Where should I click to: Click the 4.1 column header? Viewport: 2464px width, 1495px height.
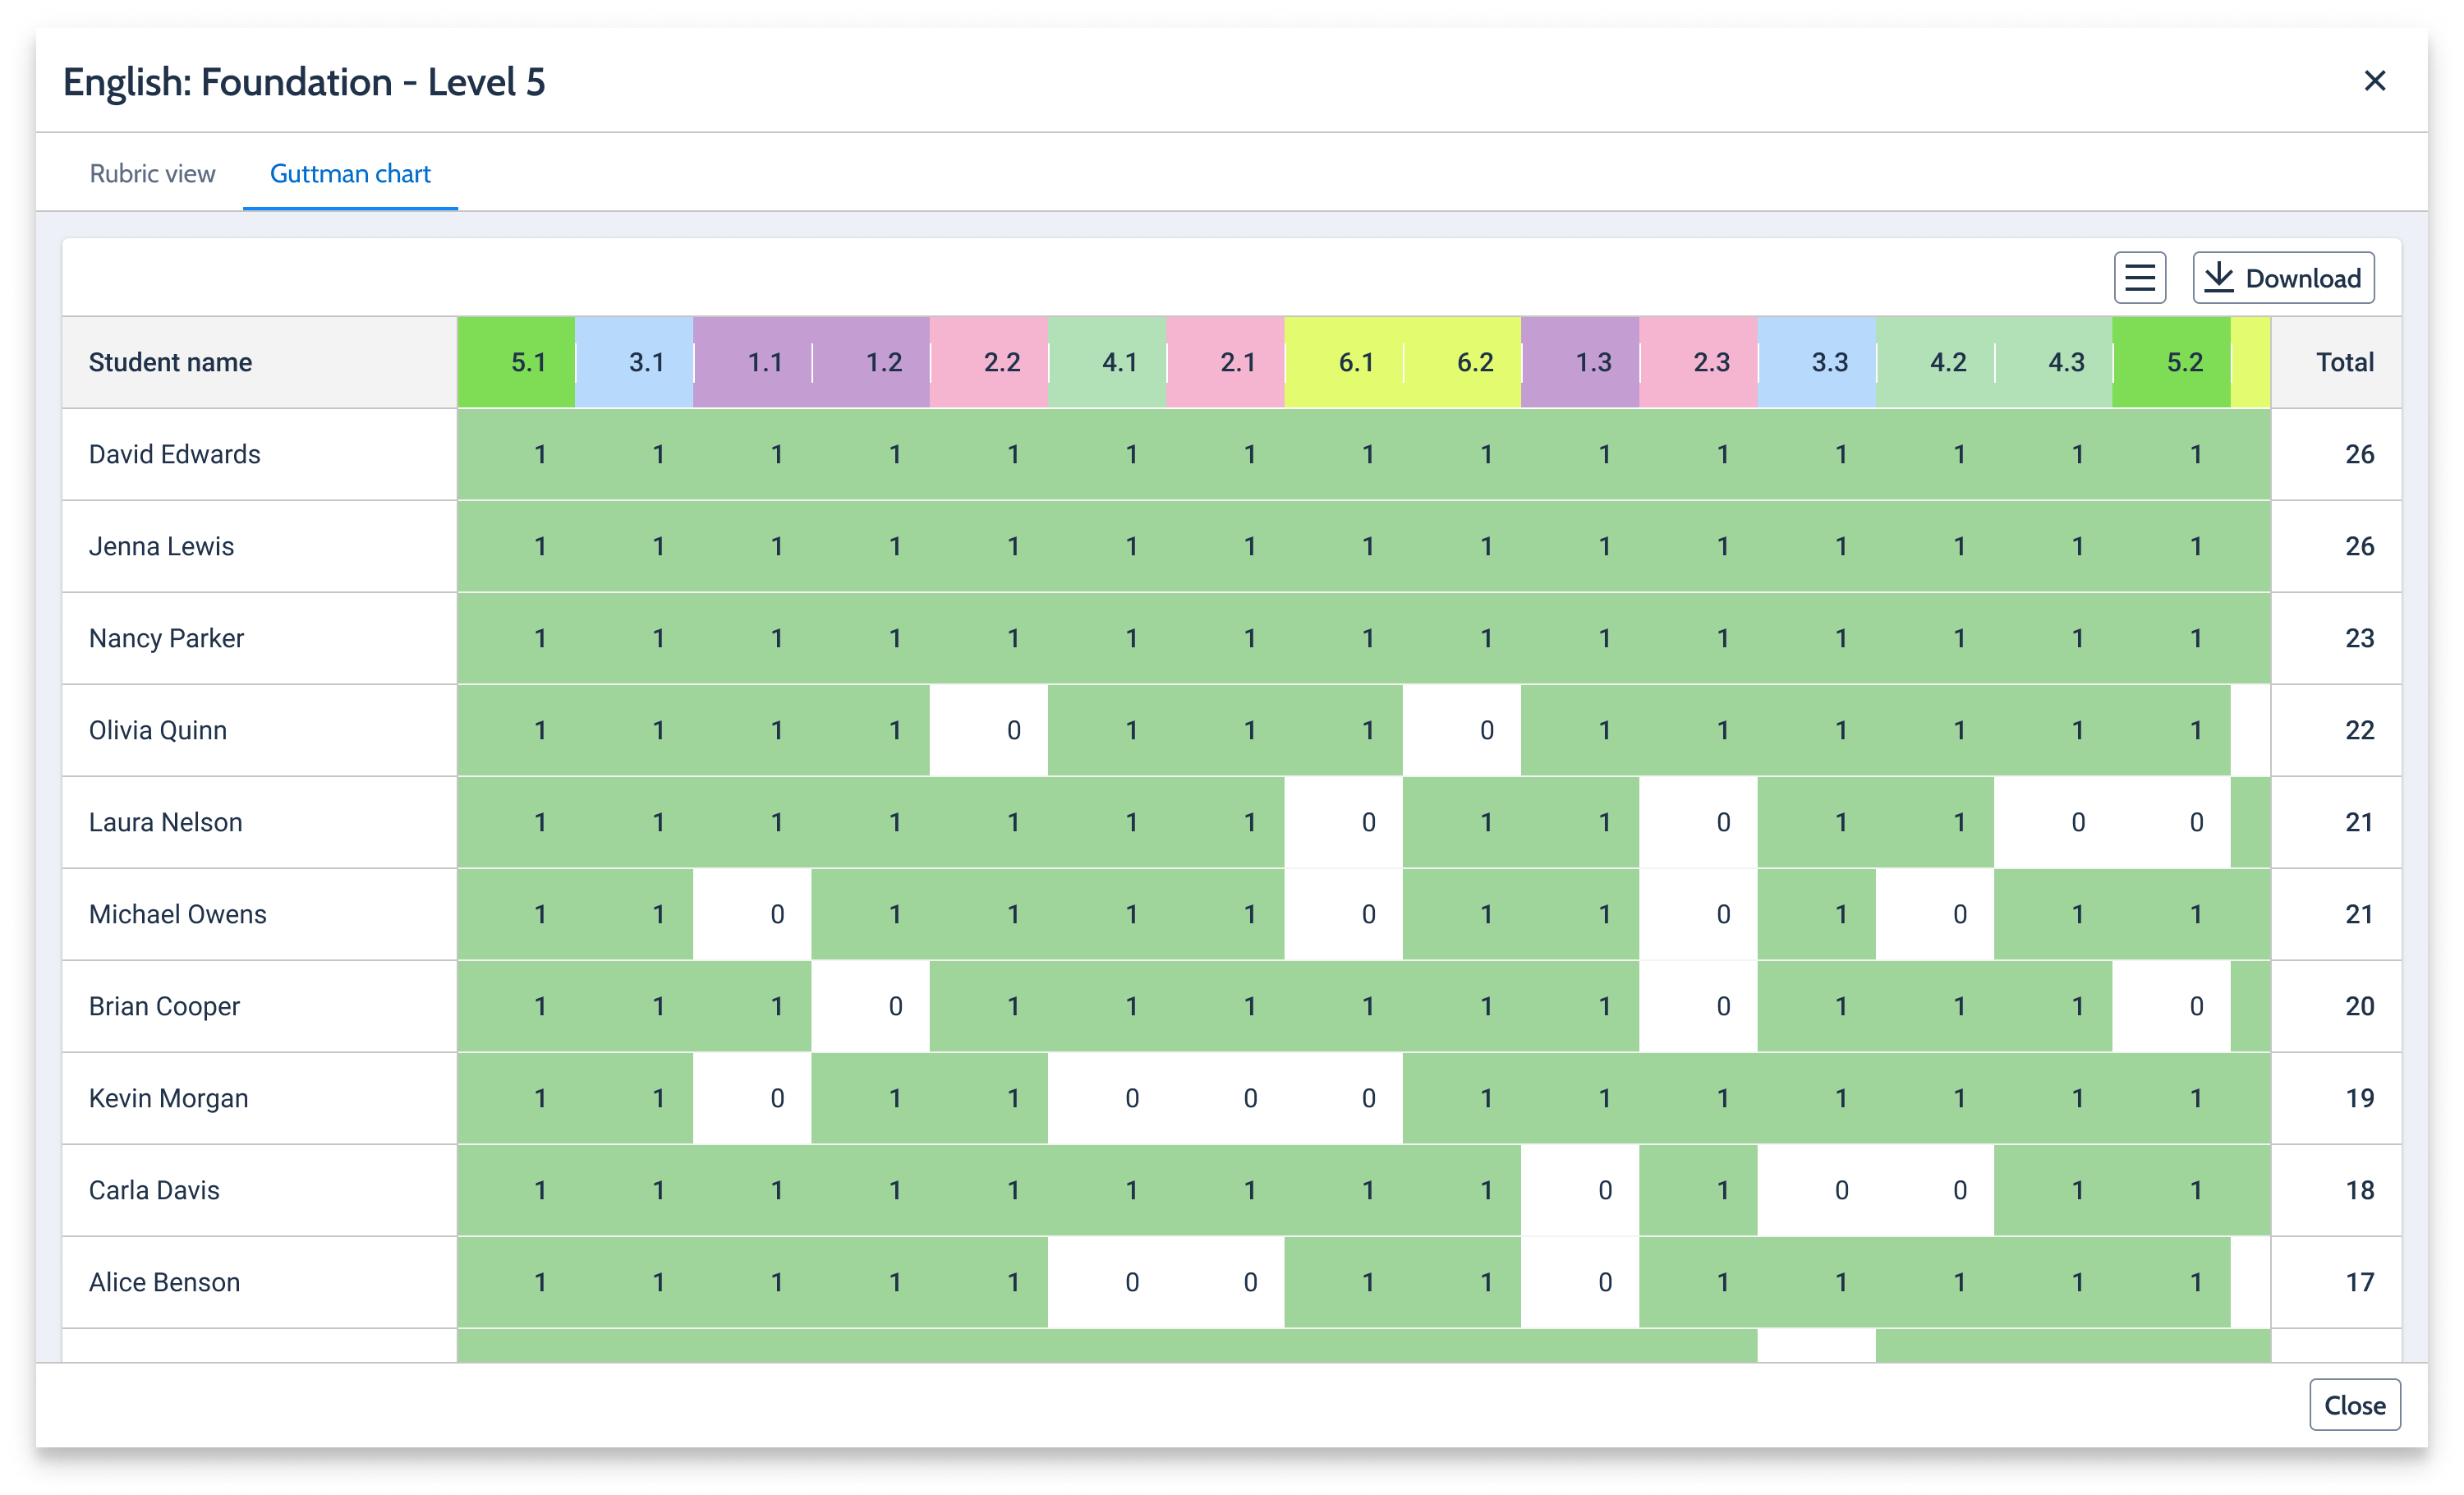(1107, 362)
